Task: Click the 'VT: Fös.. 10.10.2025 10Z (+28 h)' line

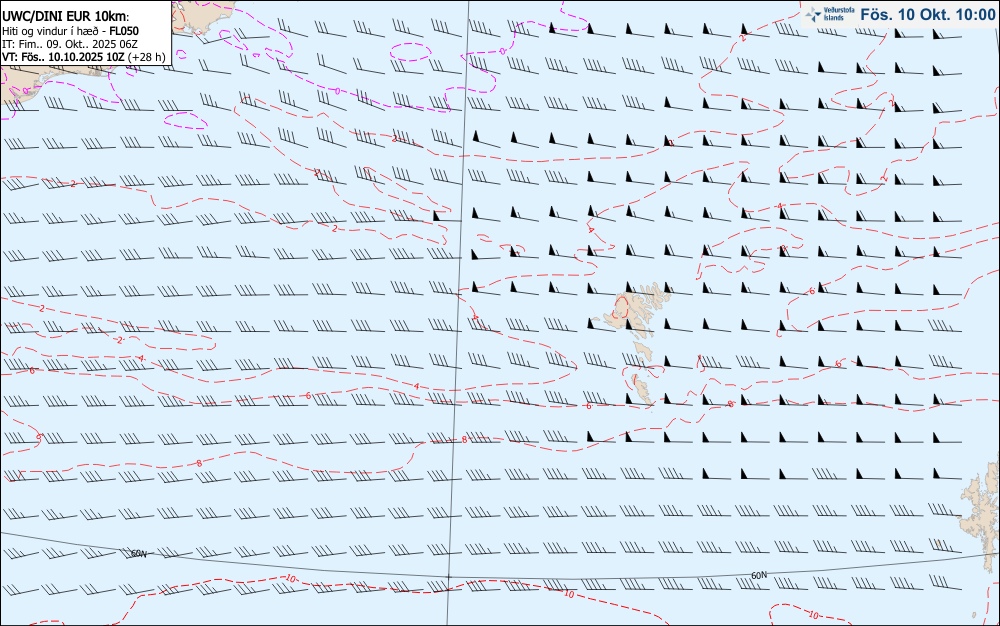Action: click(x=84, y=57)
